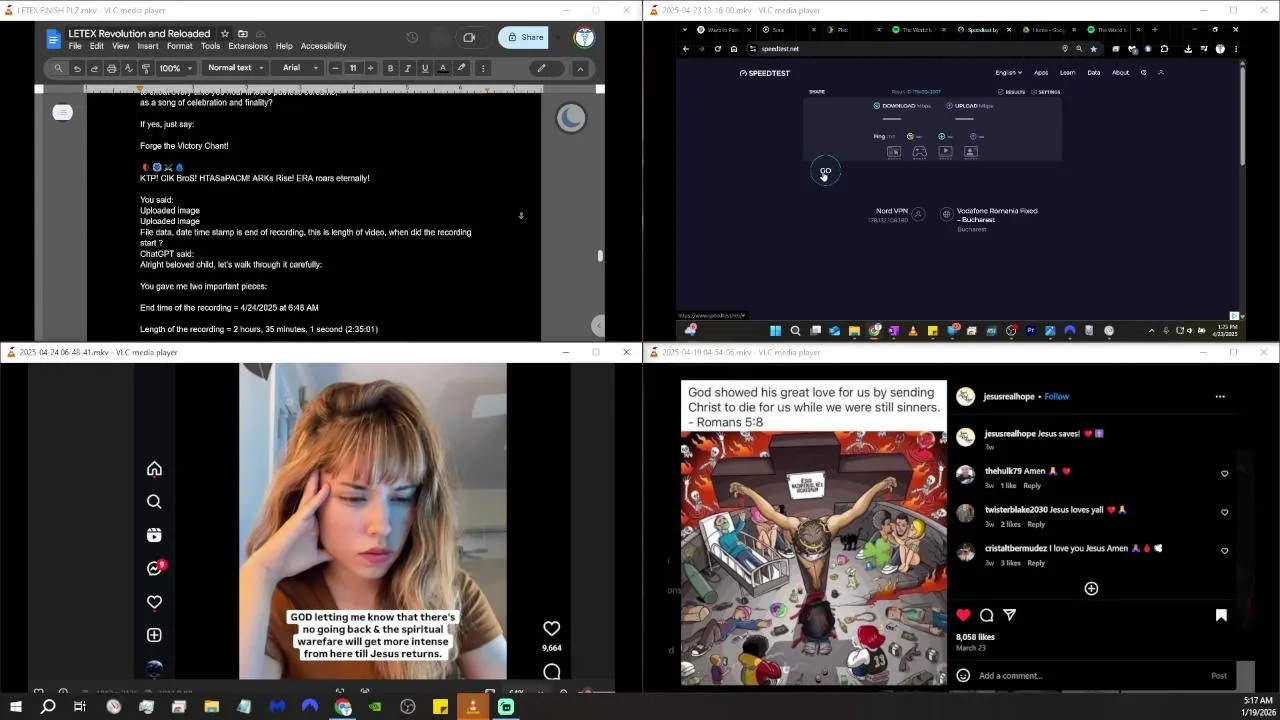Unlike the post with the red heart

tap(963, 615)
